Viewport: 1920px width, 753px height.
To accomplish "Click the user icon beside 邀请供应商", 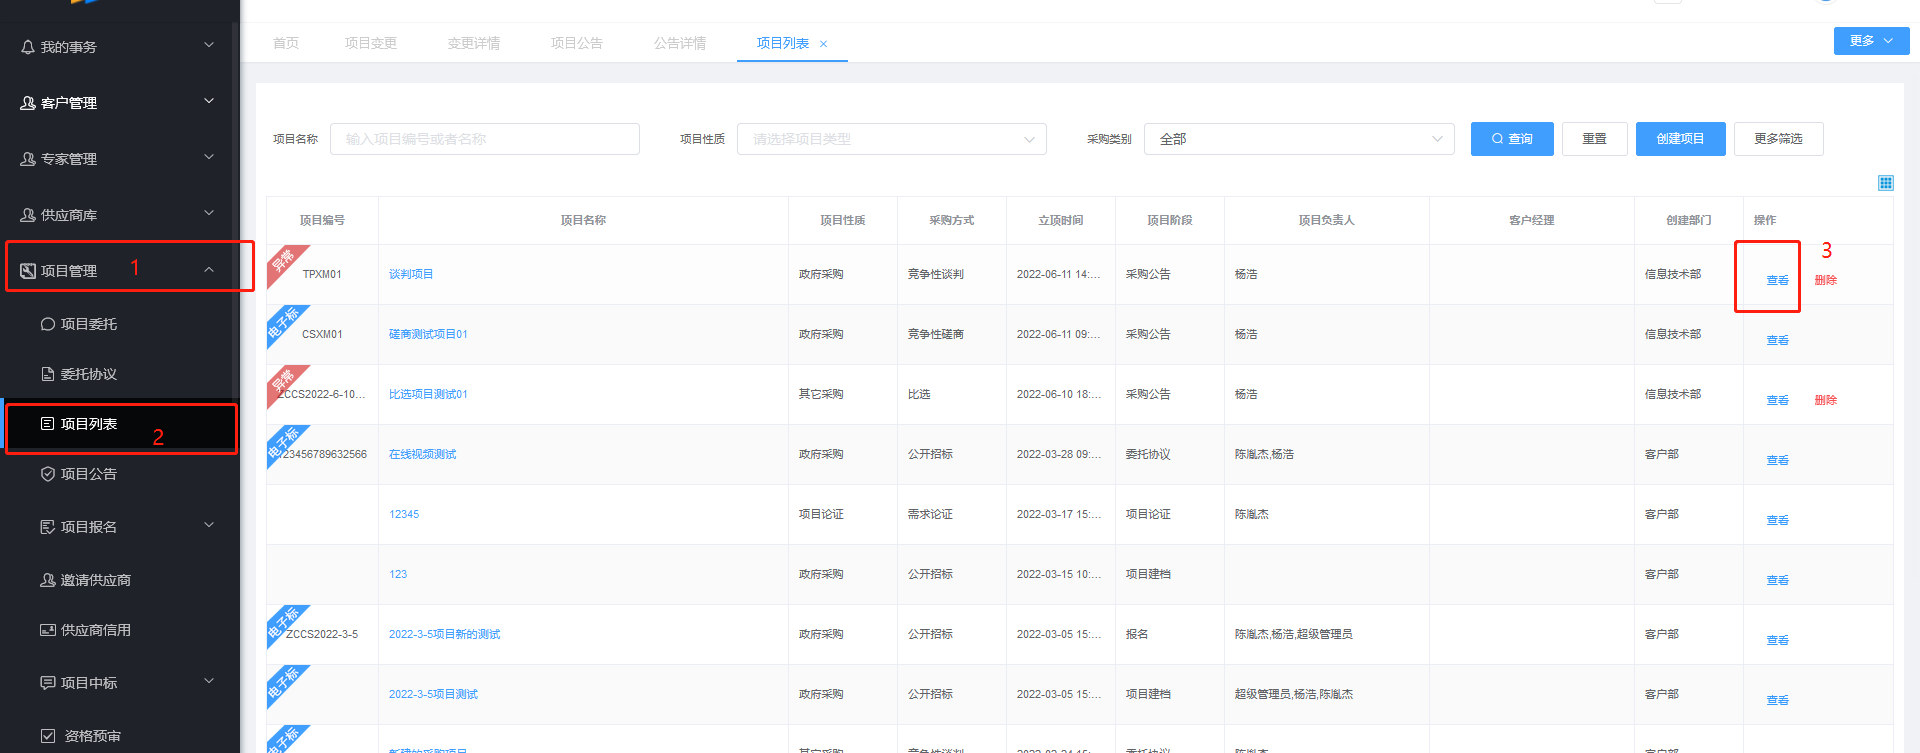I will 48,580.
